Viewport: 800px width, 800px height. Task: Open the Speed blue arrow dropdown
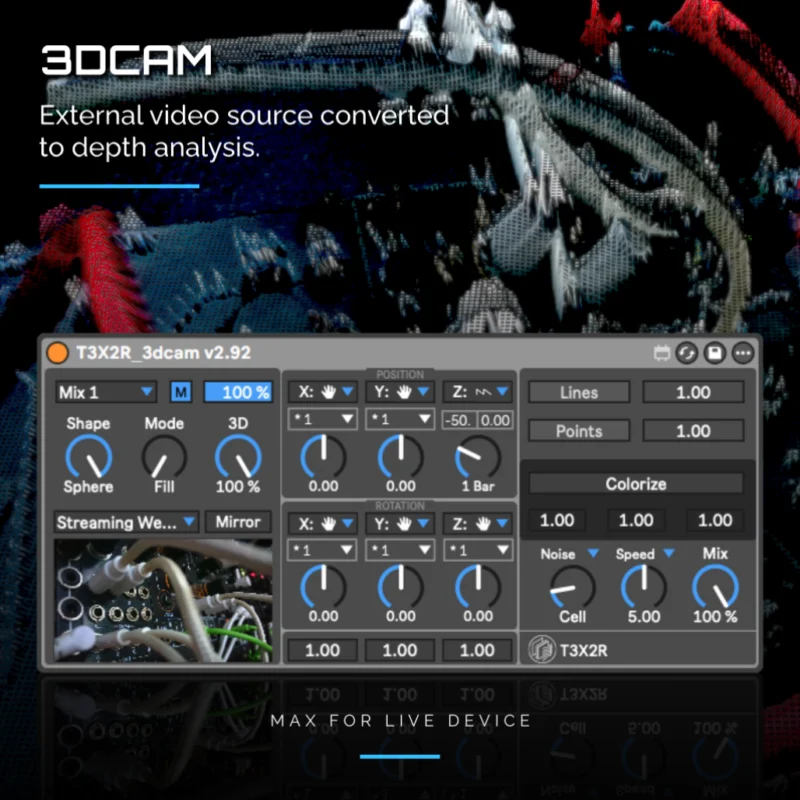pos(669,553)
